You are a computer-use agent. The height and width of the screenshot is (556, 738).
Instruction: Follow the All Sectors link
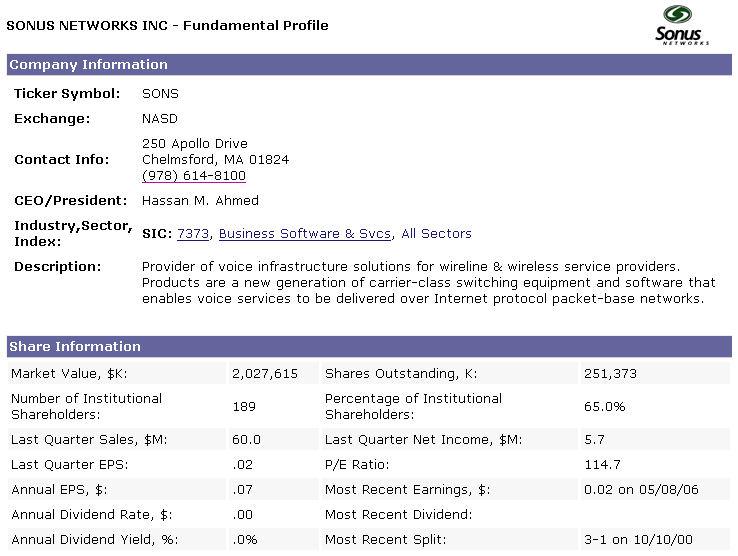point(436,234)
